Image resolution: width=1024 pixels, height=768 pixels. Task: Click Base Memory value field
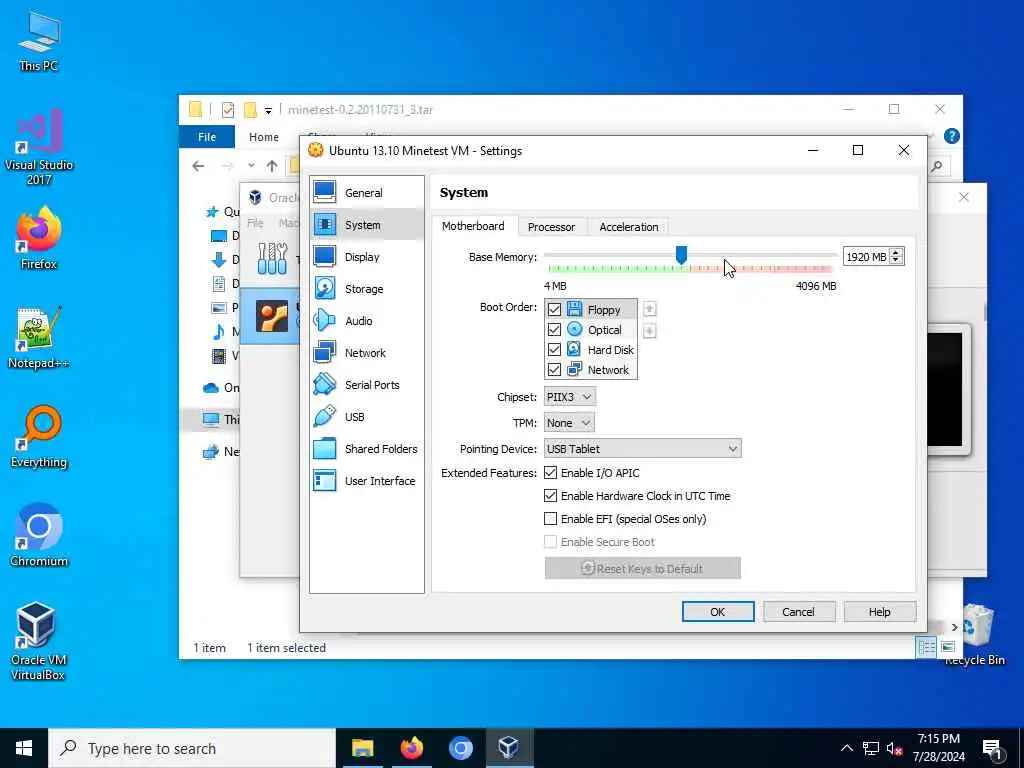[x=866, y=257]
